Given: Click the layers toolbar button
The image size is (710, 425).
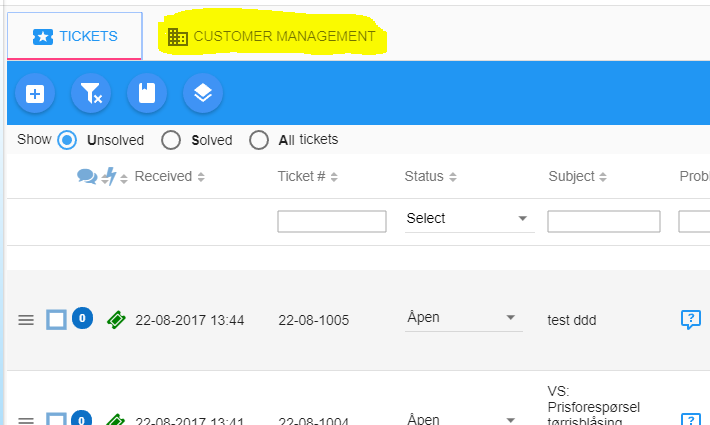Looking at the screenshot, I should click(203, 94).
